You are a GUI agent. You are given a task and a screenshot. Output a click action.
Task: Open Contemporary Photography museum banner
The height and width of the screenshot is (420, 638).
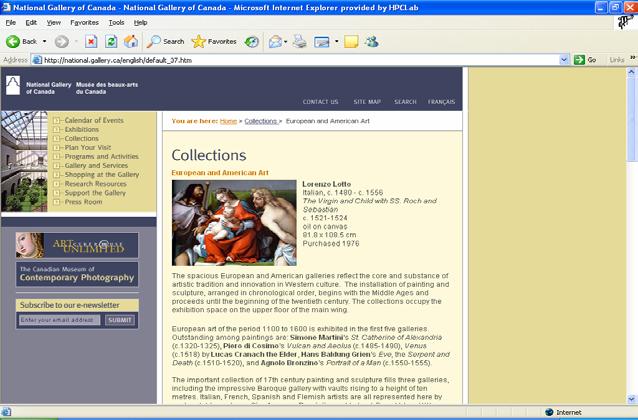point(77,274)
